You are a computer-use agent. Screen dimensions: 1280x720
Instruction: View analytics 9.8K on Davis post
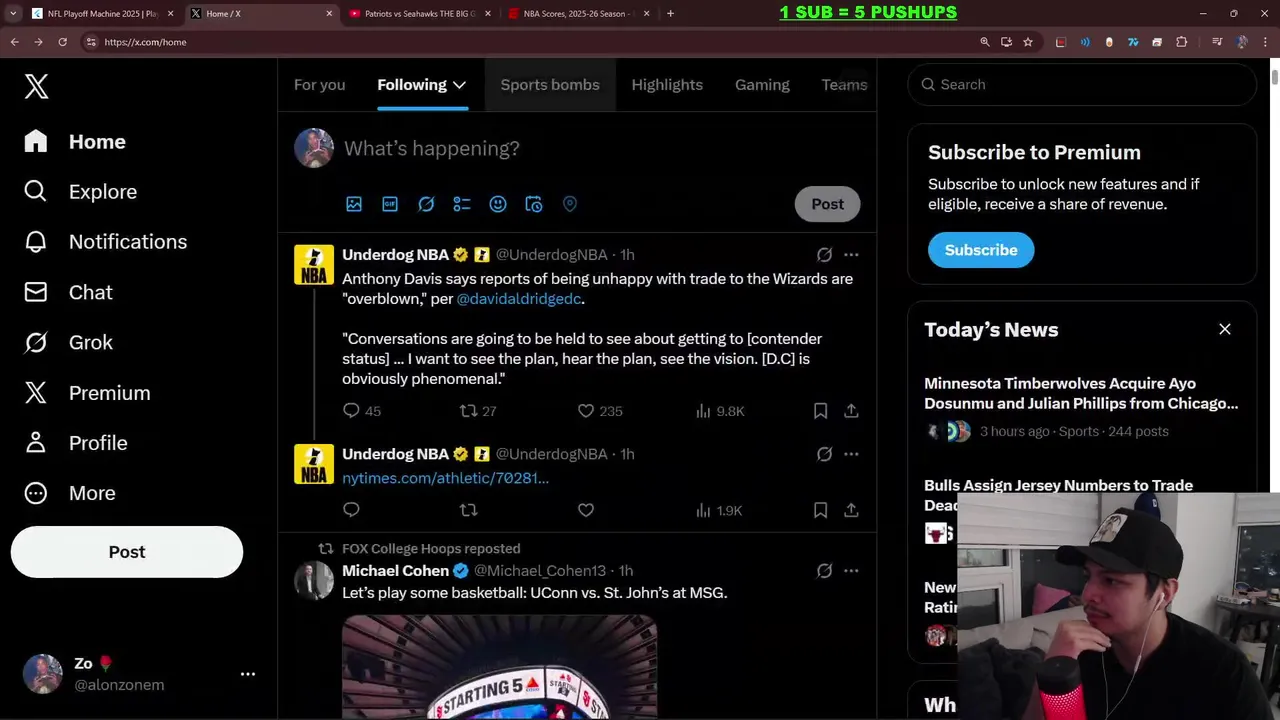pyautogui.click(x=720, y=411)
